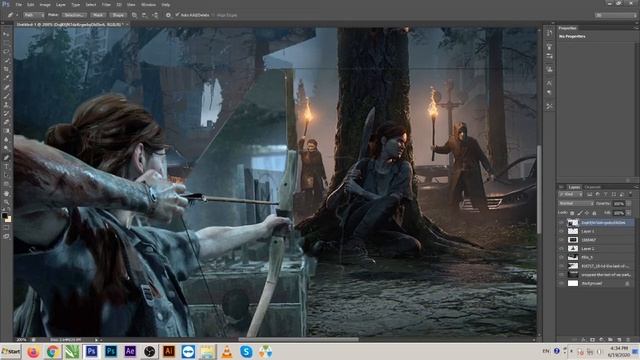Open the workspace switcher dropdown
640x360 pixels.
point(616,15)
